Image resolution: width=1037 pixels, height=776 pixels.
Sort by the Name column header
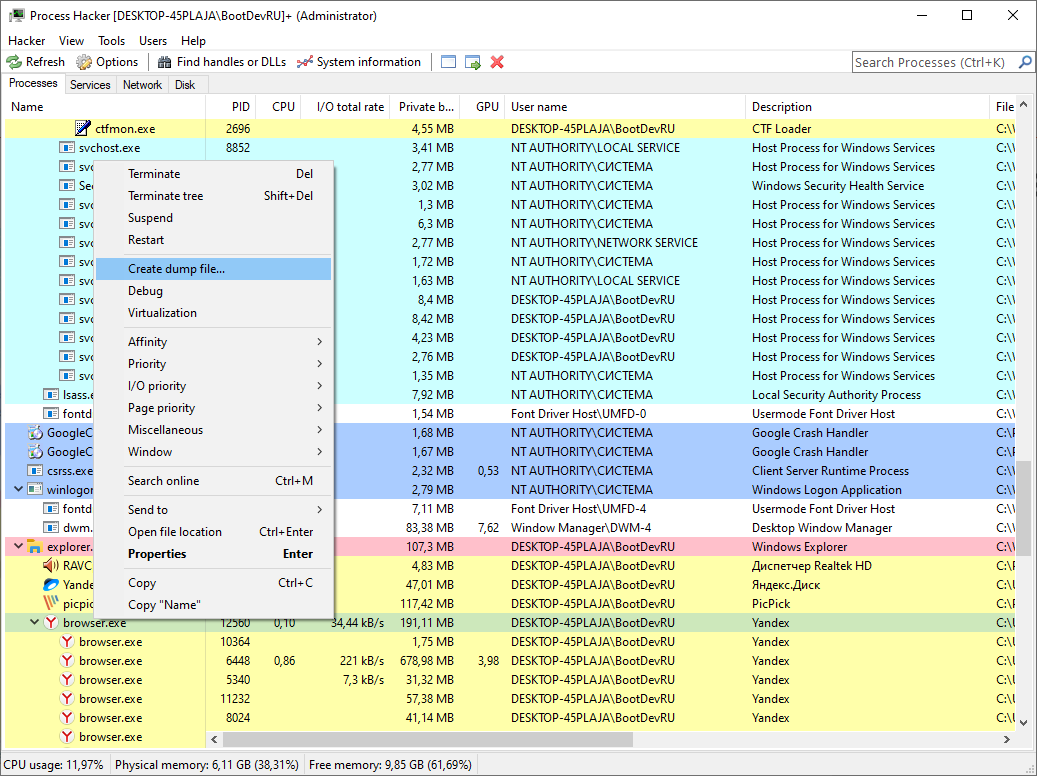[x=106, y=107]
